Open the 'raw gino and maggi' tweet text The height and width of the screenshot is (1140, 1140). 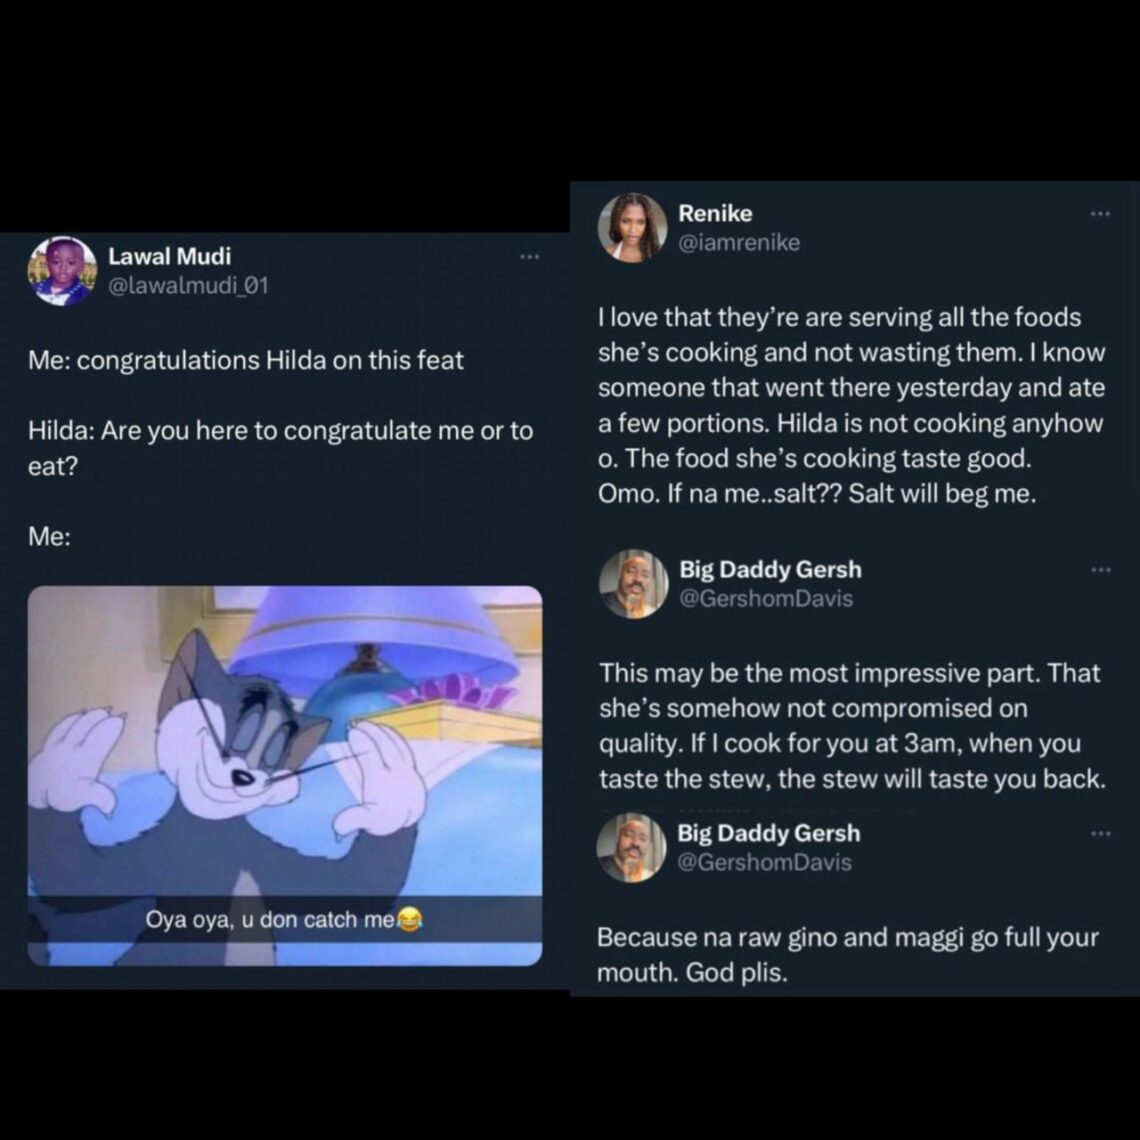click(x=848, y=955)
